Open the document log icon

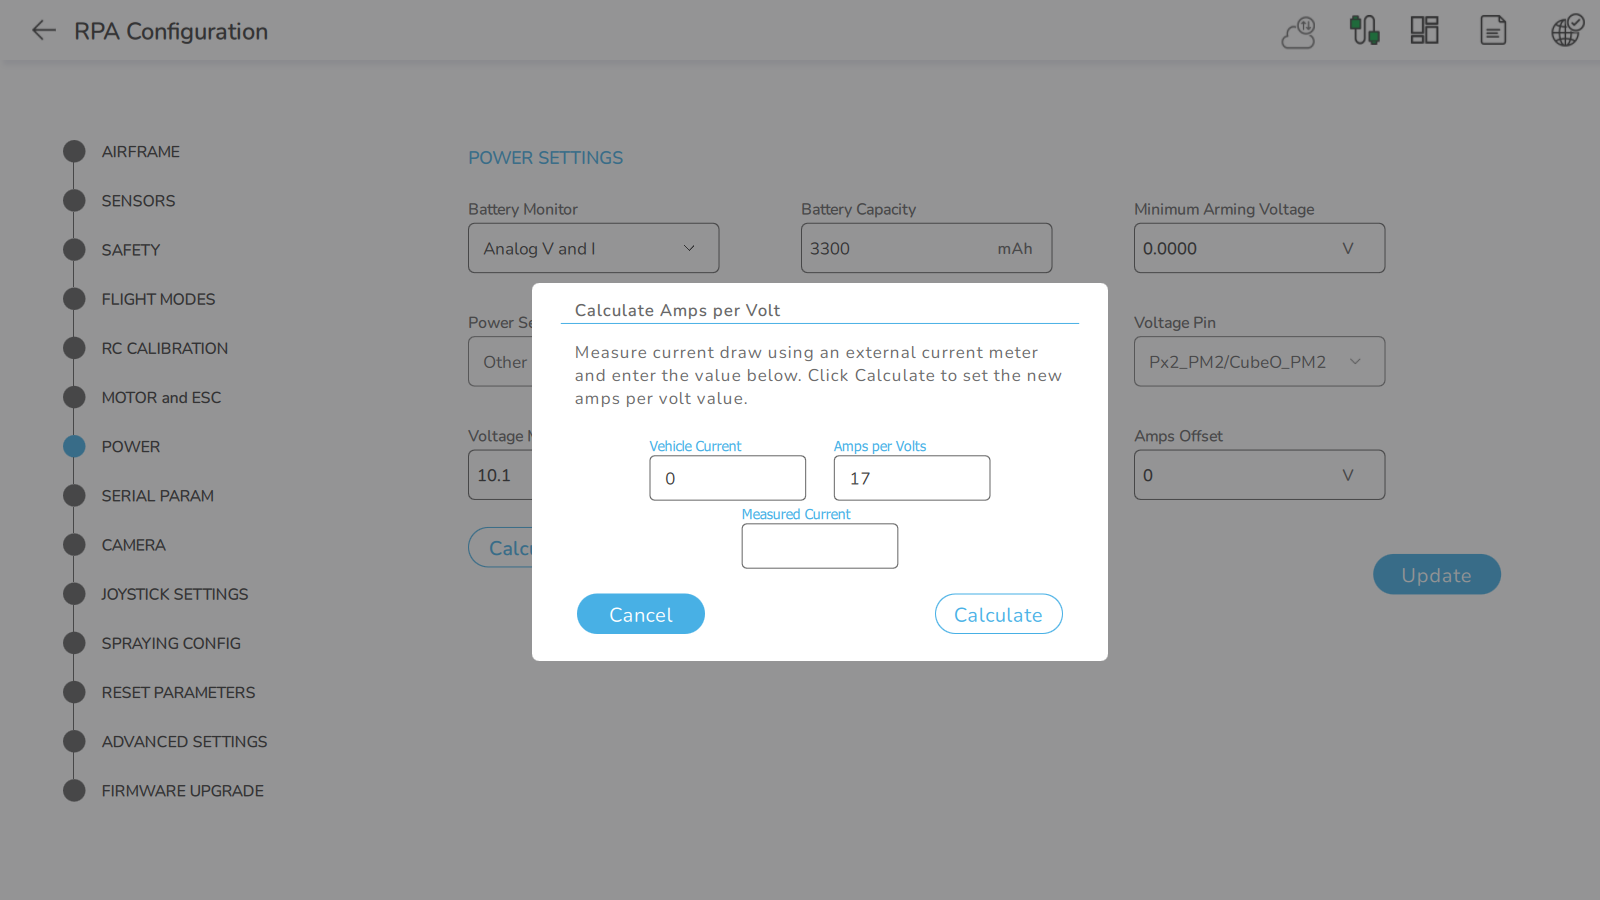[x=1493, y=31]
